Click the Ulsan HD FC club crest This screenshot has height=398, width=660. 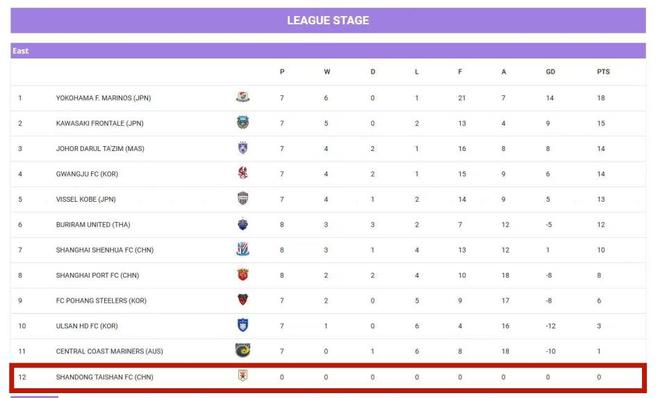point(242,325)
